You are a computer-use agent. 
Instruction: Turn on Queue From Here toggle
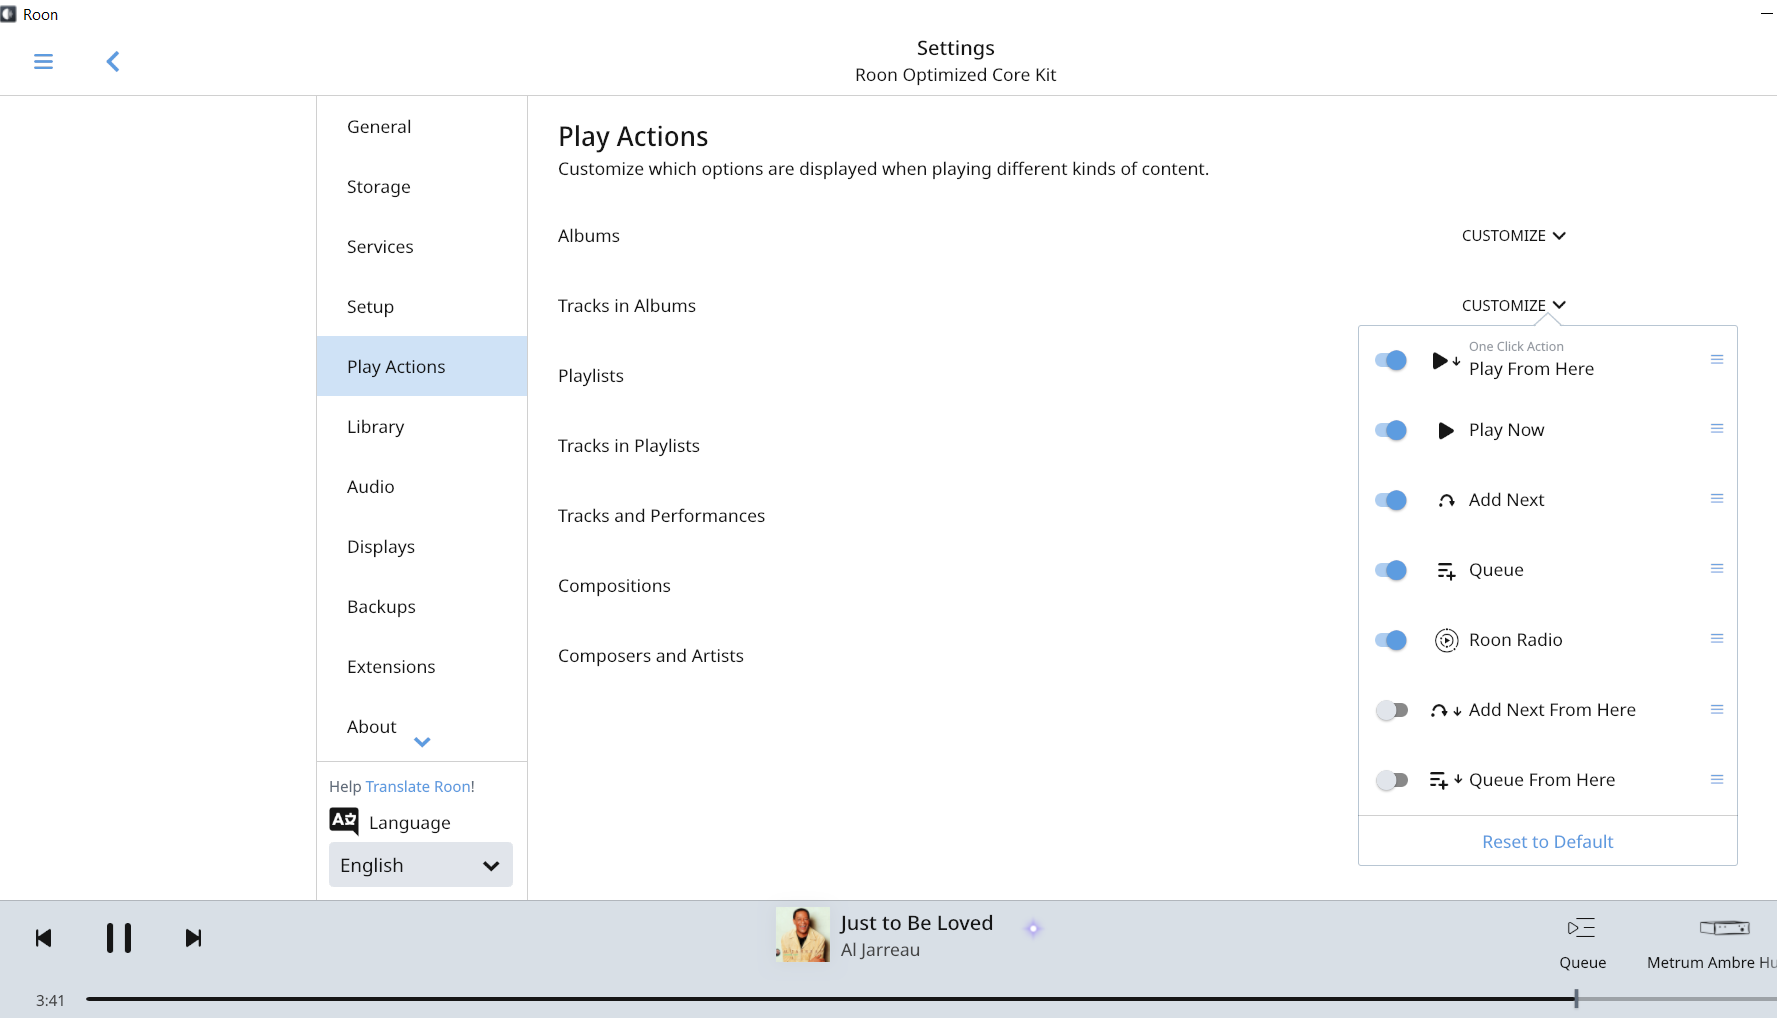(x=1391, y=780)
